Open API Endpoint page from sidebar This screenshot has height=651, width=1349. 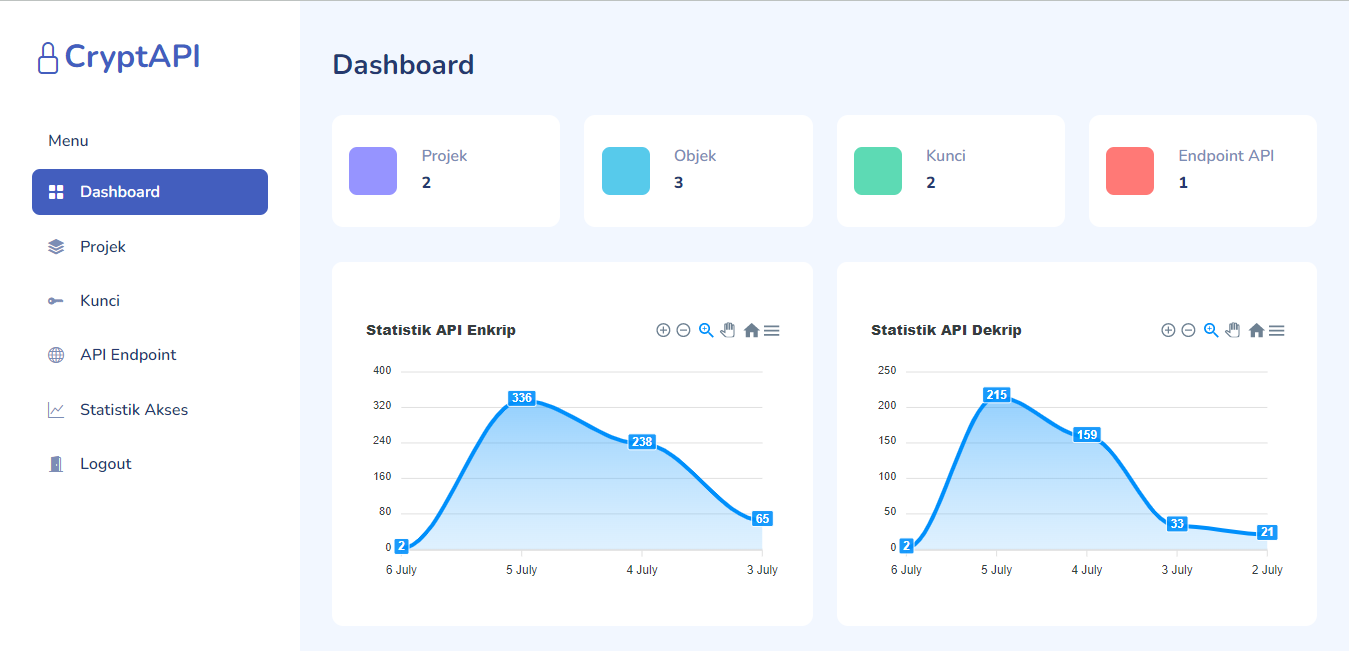[128, 355]
